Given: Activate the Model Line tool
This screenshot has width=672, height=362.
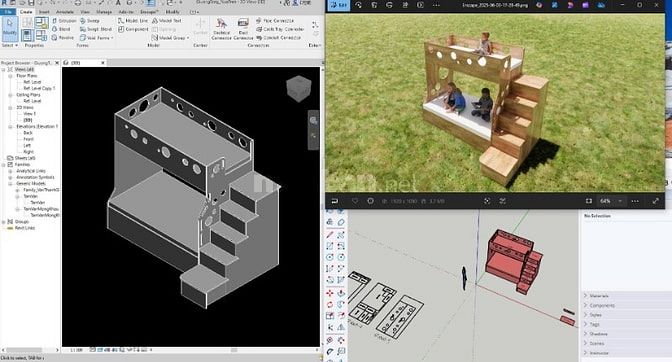Looking at the screenshot, I should coord(133,21).
